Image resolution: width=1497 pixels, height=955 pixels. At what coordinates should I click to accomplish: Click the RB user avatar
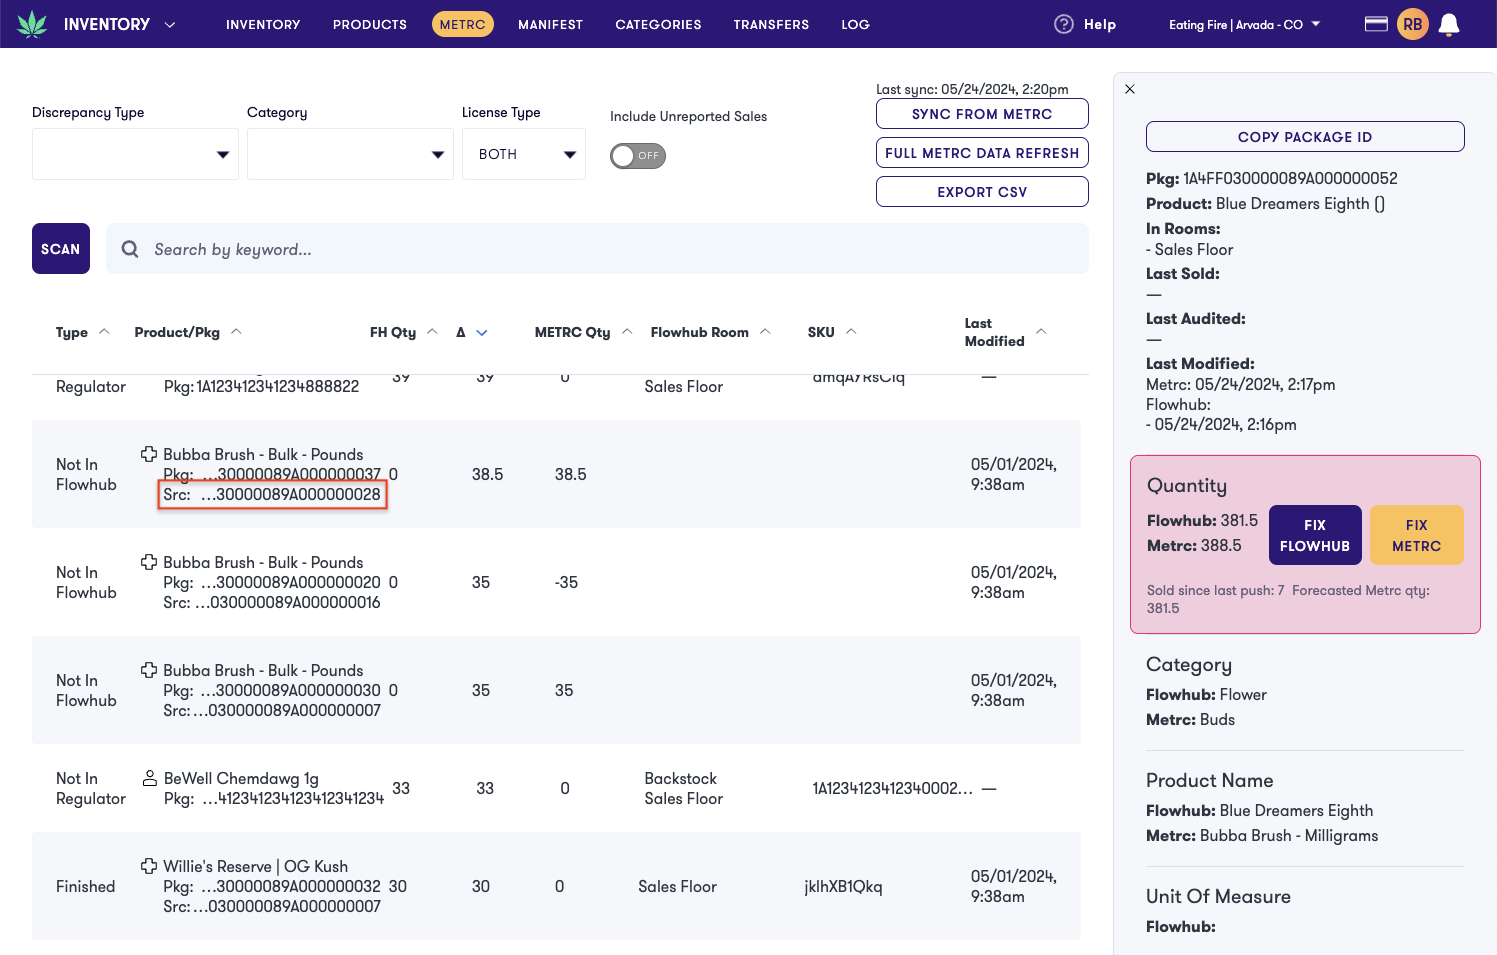[1413, 23]
